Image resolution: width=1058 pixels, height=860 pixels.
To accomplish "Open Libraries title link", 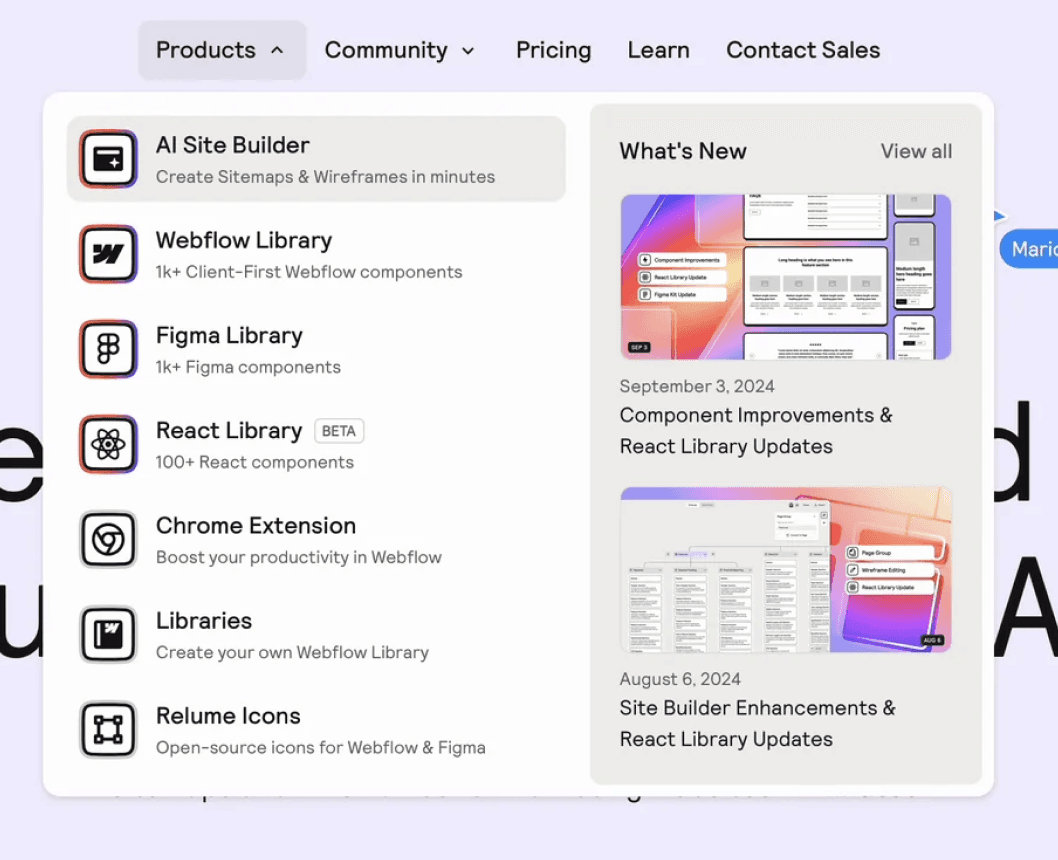I will 204,621.
